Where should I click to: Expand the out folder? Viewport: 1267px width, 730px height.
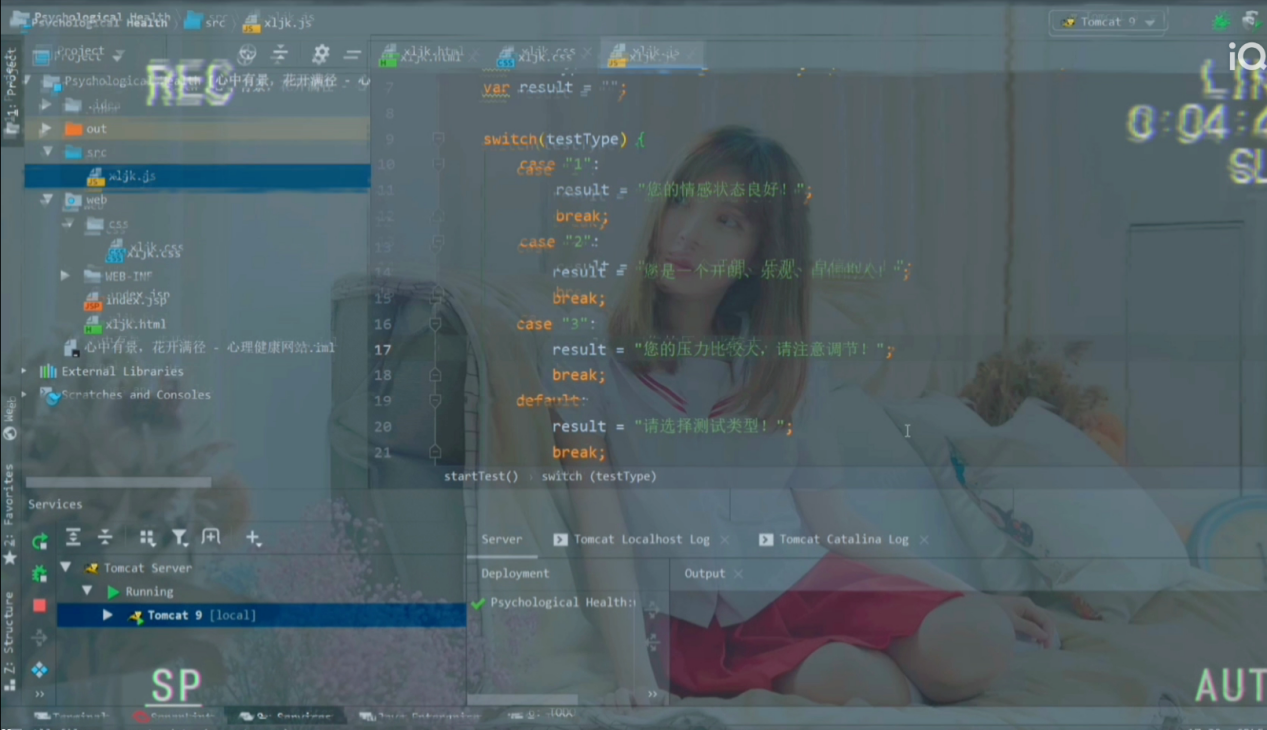[45, 129]
